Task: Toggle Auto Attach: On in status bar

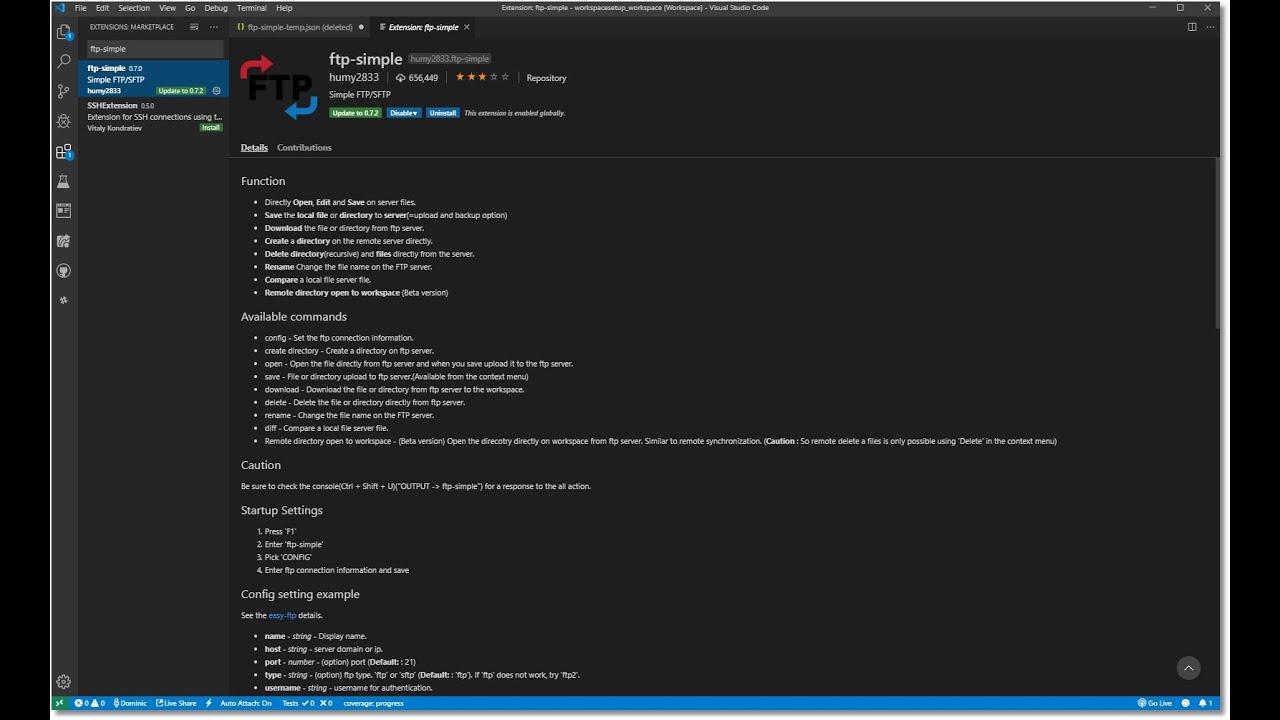Action: [246, 703]
